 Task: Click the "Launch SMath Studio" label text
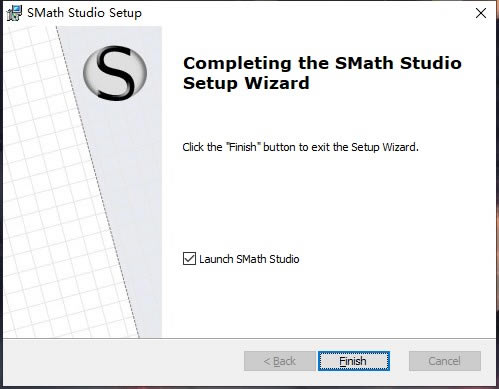coord(249,259)
